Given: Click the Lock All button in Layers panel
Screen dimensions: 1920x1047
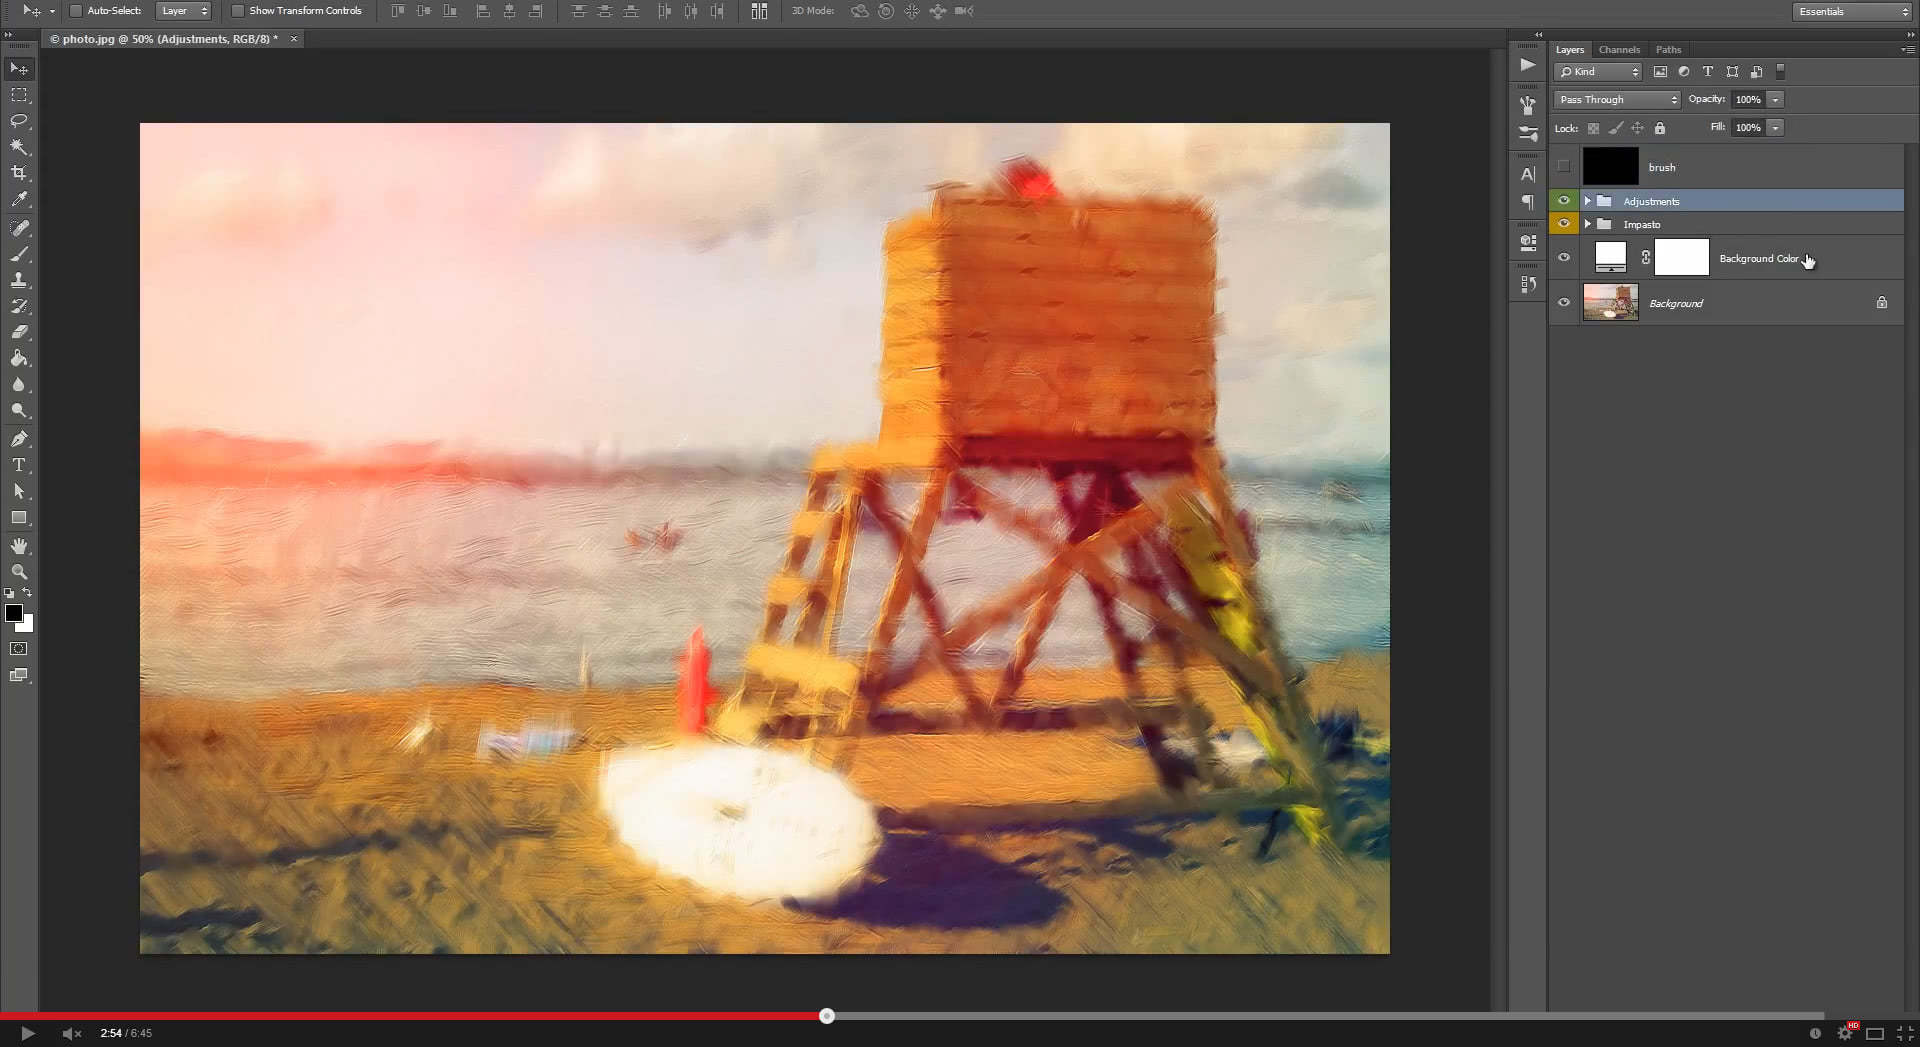Looking at the screenshot, I should click(x=1659, y=128).
